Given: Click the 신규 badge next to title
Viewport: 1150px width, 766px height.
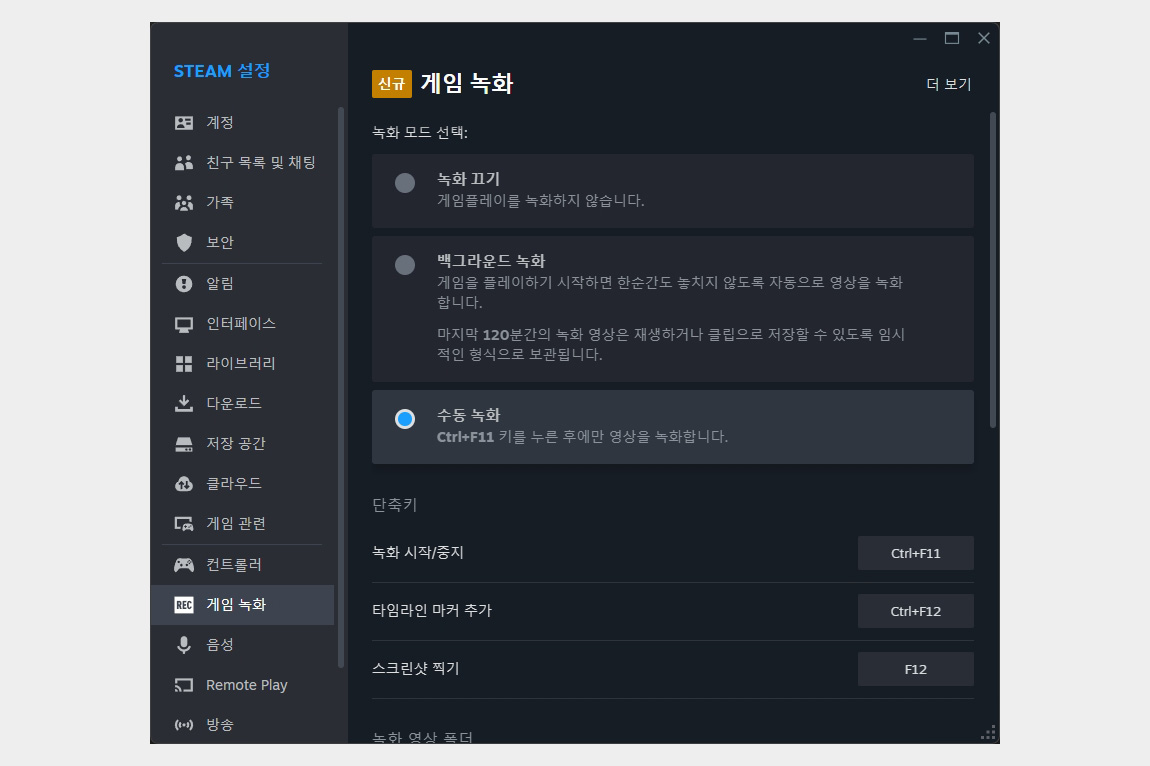Looking at the screenshot, I should [x=392, y=84].
